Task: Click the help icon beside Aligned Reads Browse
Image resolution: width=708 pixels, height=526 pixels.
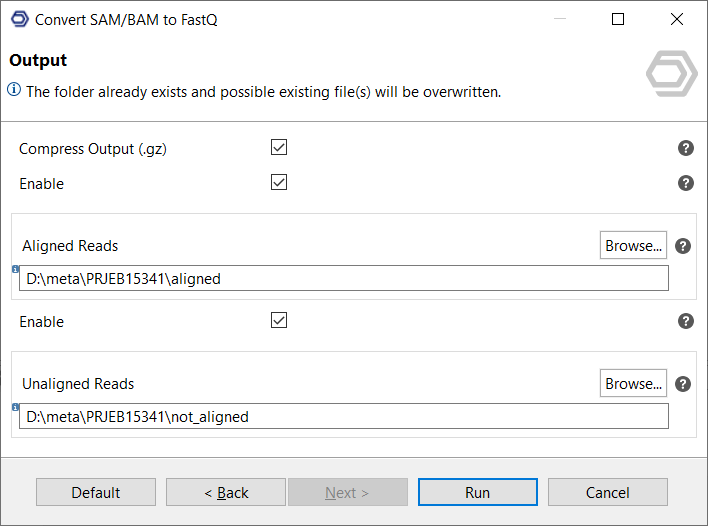Action: pyautogui.click(x=684, y=246)
